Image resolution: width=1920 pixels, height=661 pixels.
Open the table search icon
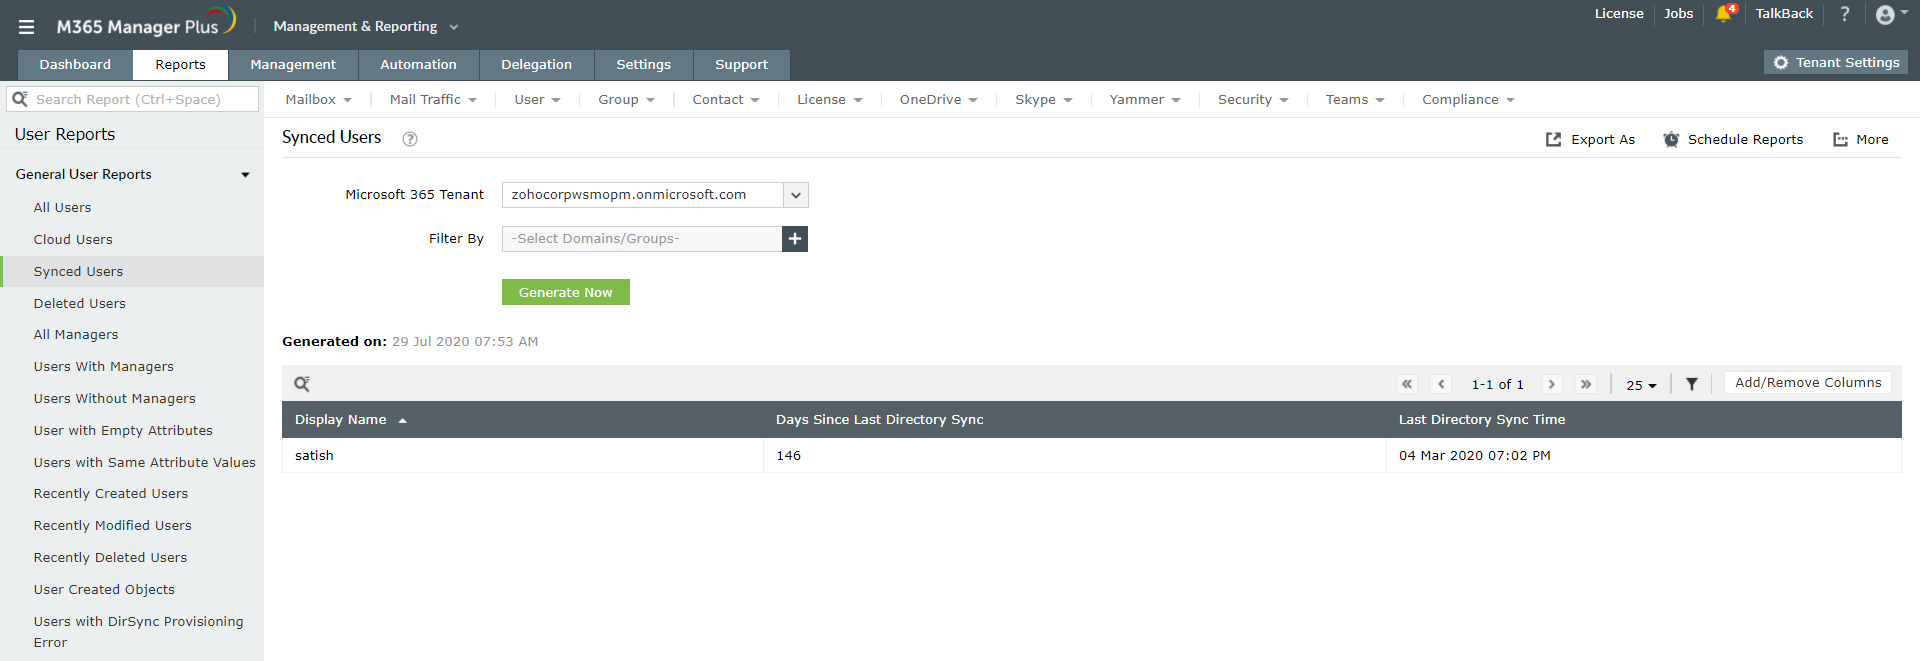(x=302, y=384)
